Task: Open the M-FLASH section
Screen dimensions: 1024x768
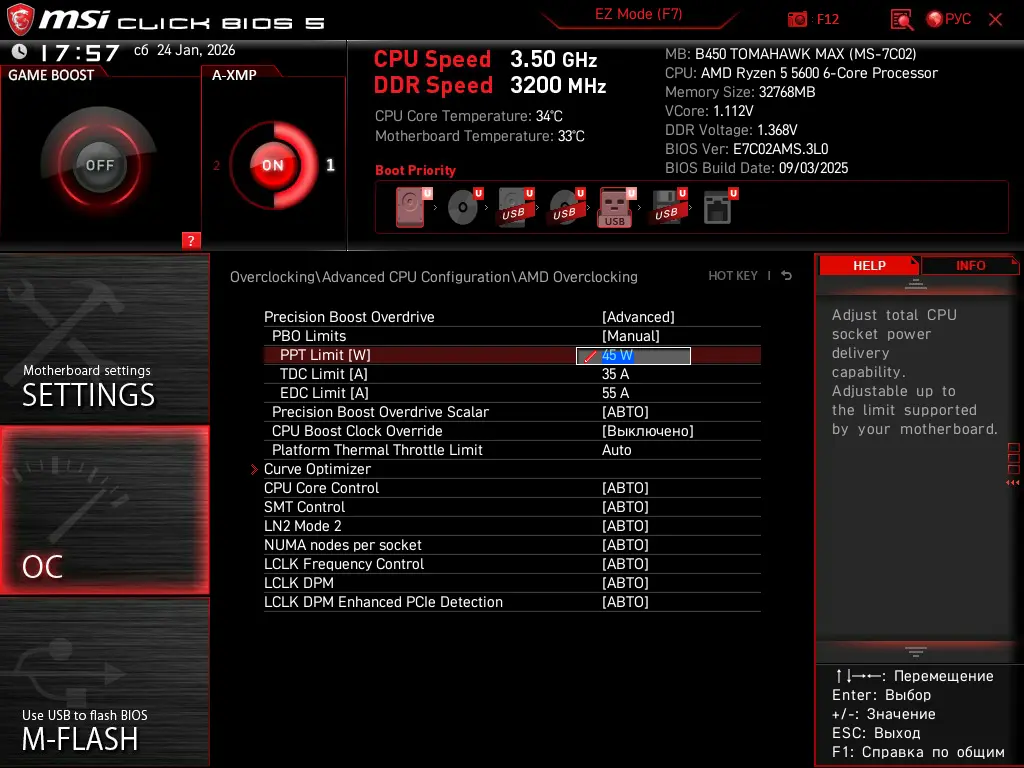Action: coord(104,682)
